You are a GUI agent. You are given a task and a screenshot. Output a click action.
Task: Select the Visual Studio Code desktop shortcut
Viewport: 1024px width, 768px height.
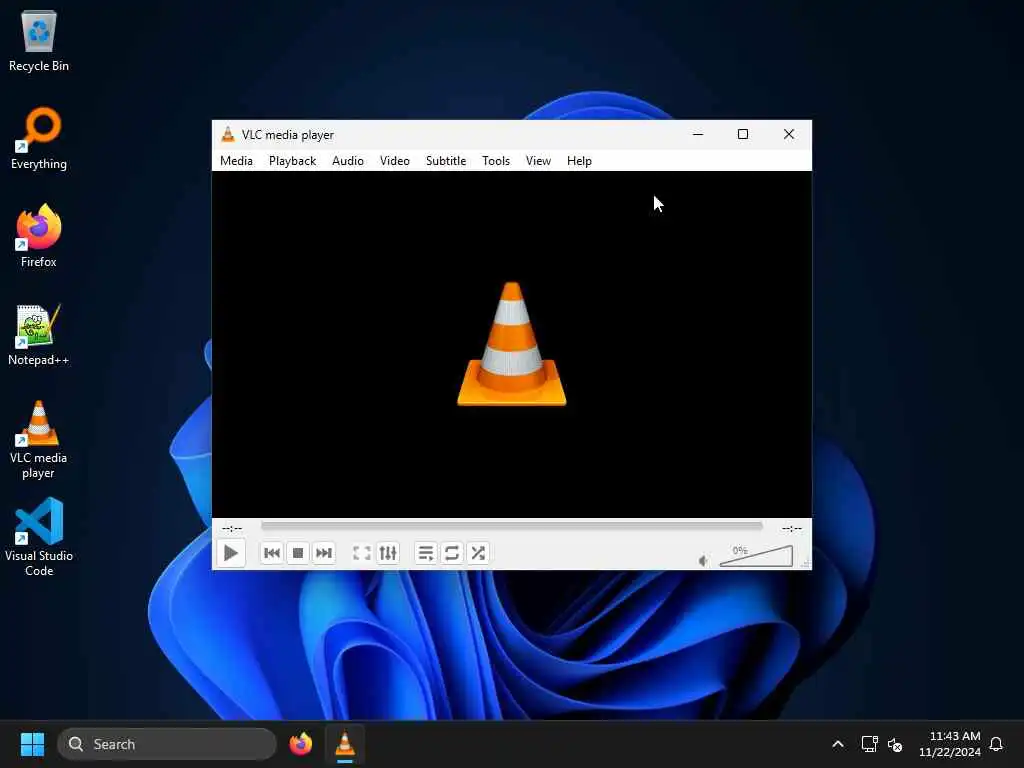[x=39, y=537]
